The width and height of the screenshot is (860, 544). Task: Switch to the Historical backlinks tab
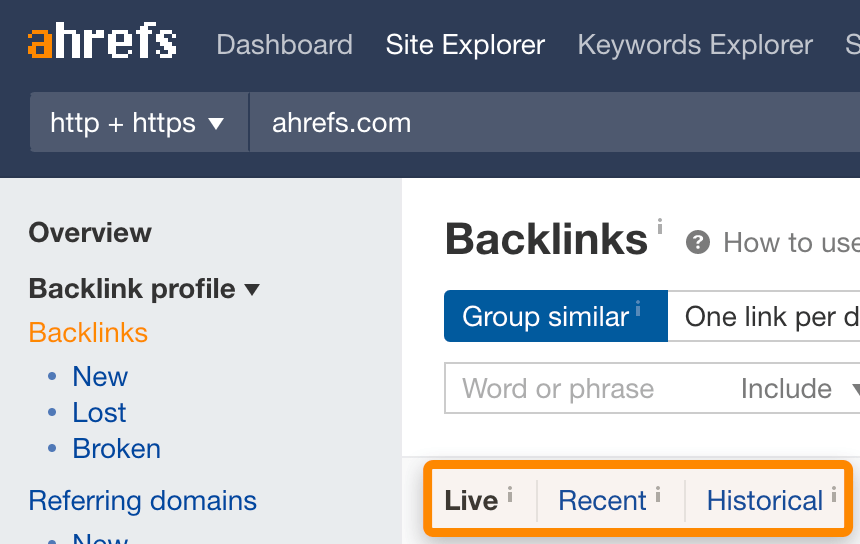point(764,500)
